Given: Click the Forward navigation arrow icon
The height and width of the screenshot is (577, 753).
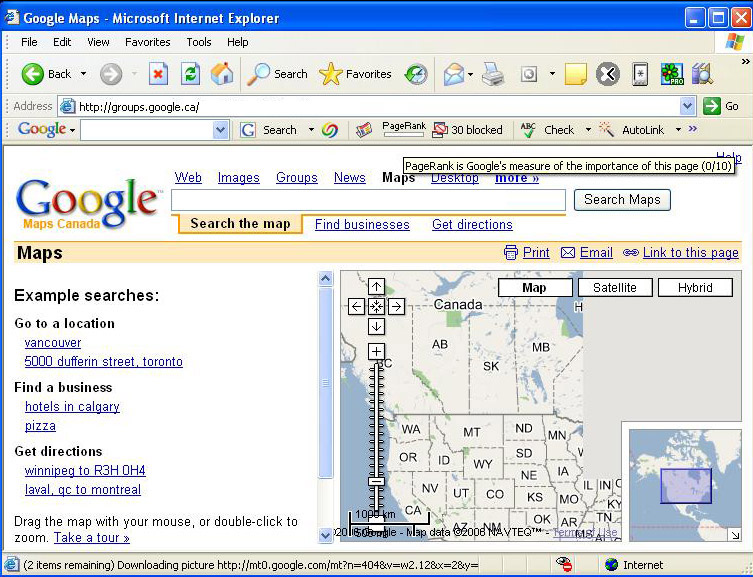Looking at the screenshot, I should pyautogui.click(x=111, y=74).
